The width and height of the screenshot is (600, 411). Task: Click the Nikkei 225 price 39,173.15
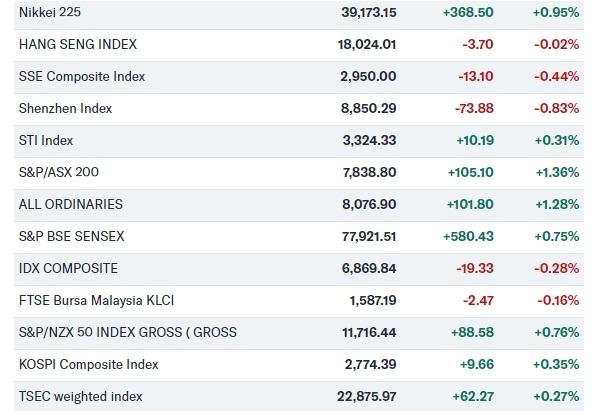[369, 13]
